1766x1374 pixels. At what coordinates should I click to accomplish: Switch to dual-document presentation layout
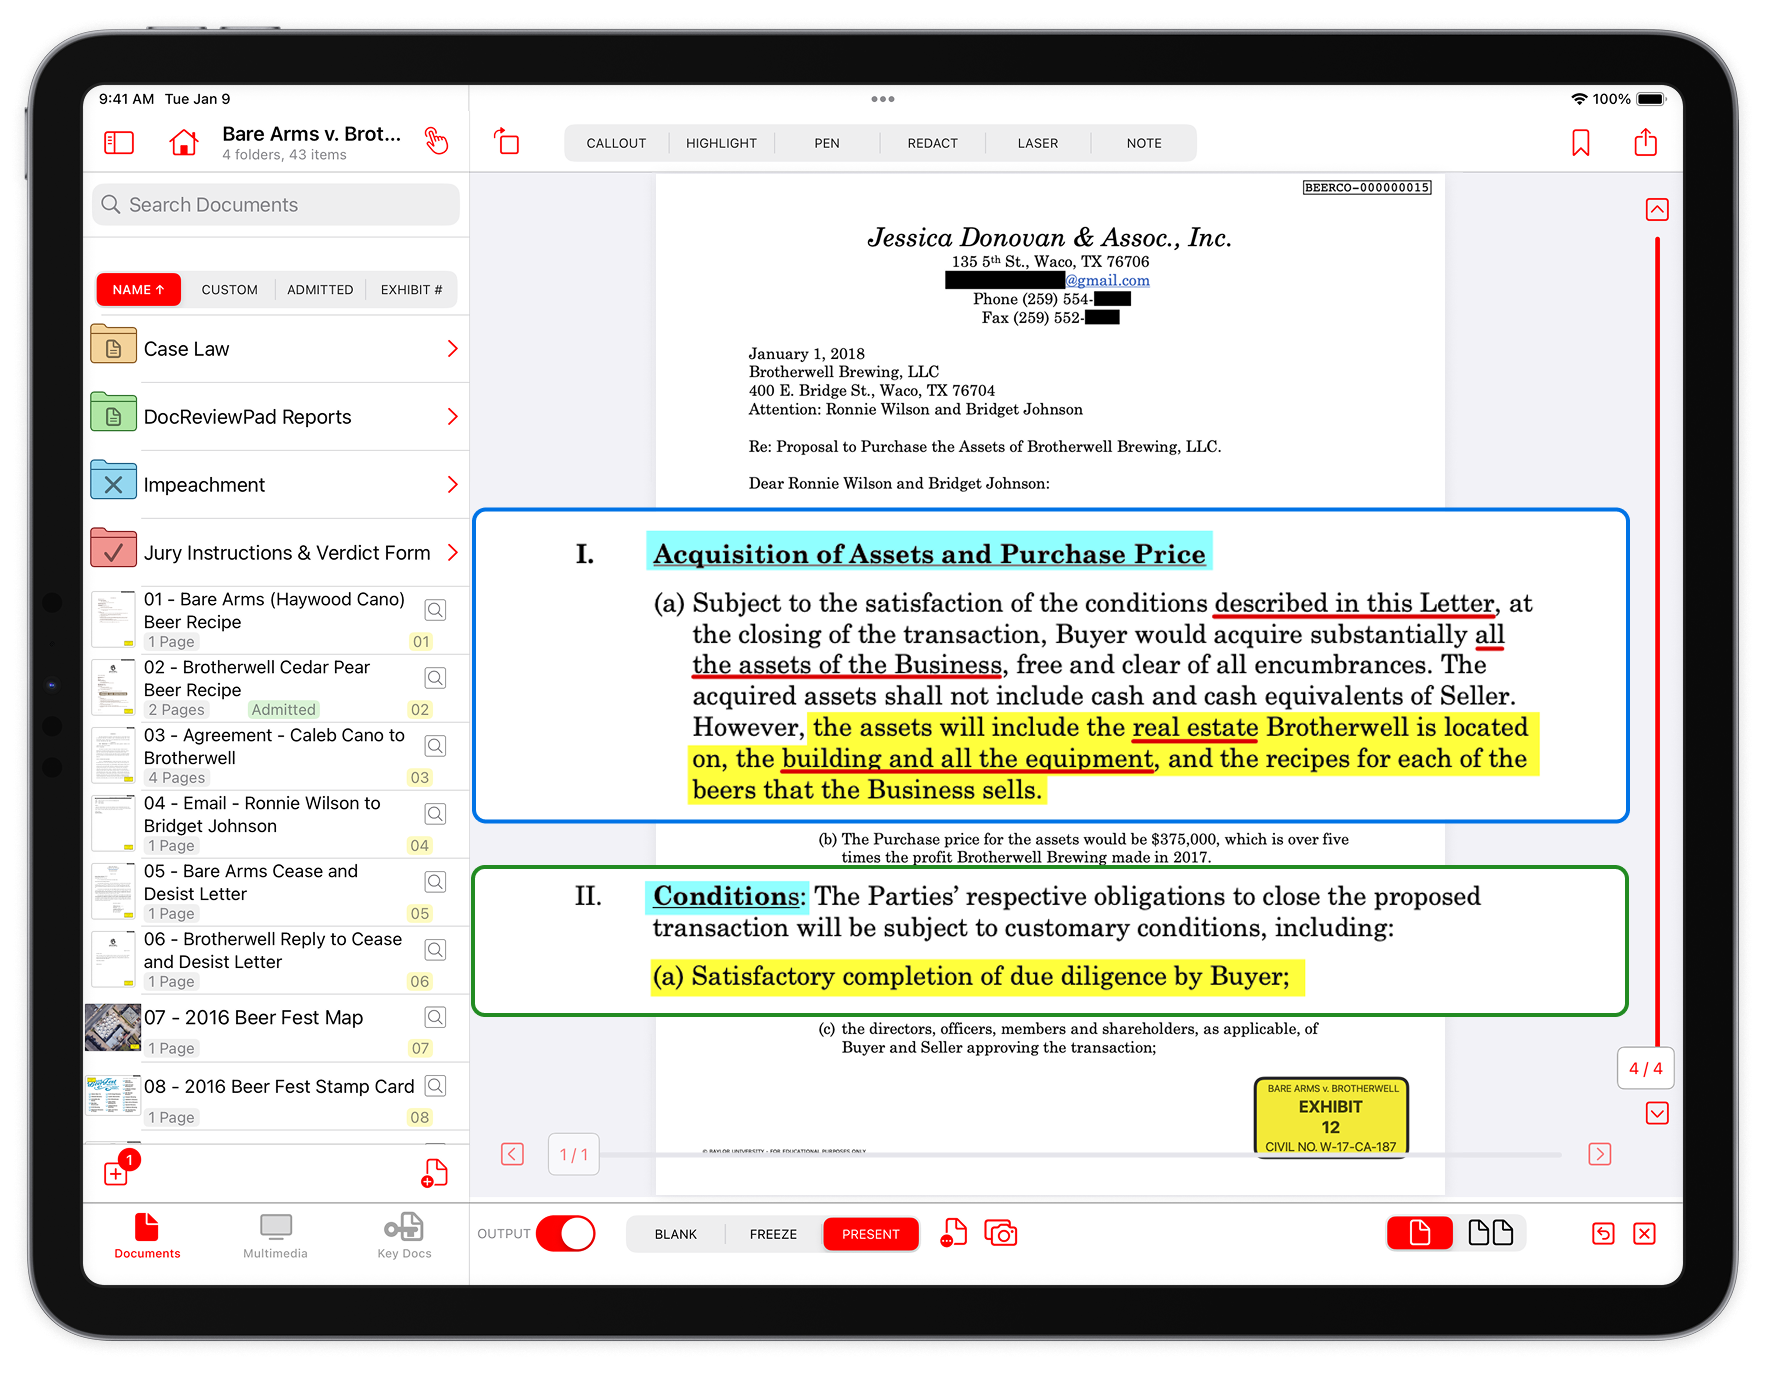click(x=1494, y=1233)
